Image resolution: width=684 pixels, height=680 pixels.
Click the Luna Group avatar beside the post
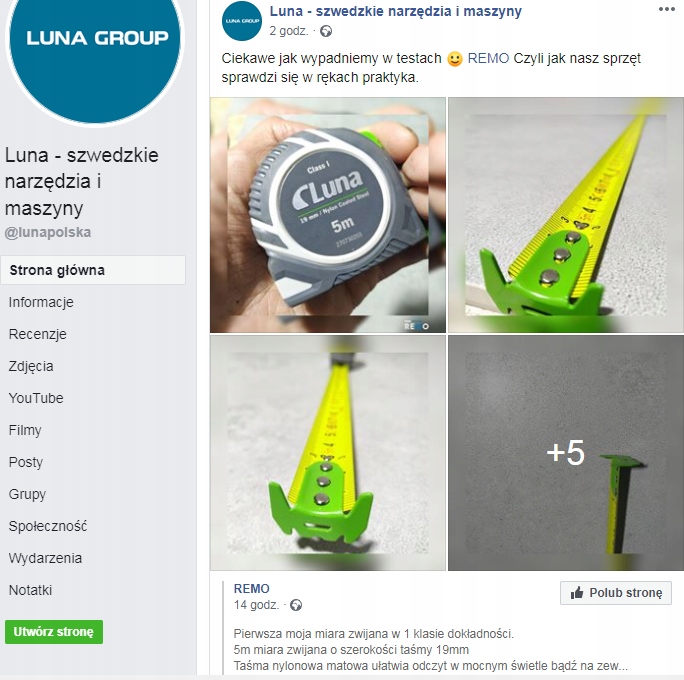[242, 21]
